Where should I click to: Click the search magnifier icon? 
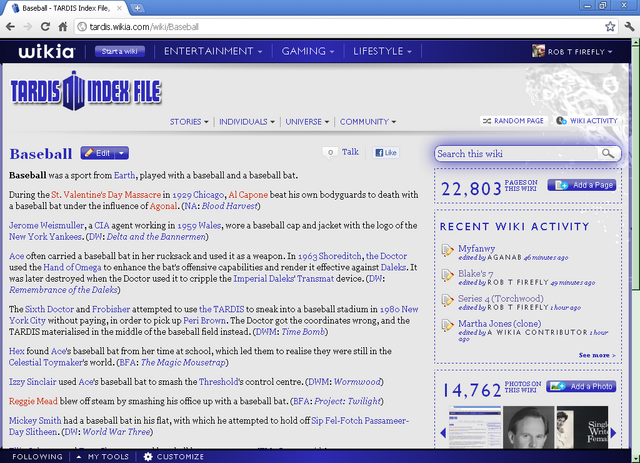[608, 154]
